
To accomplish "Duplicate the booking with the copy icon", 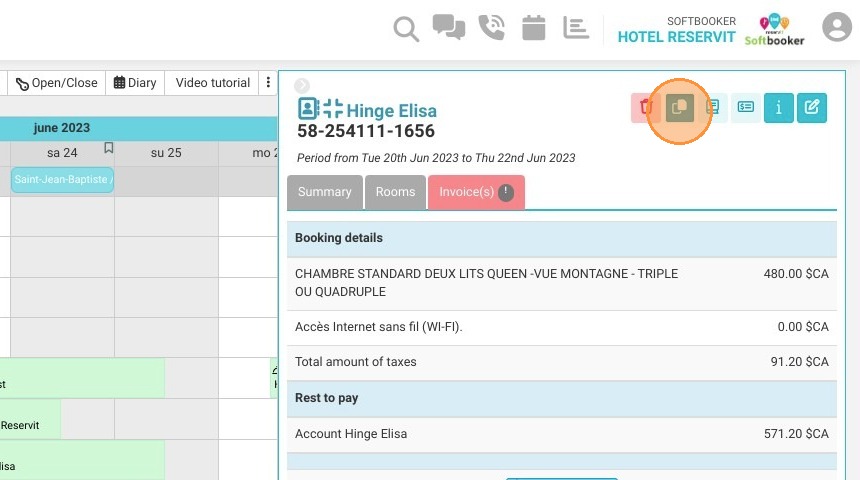I will (x=680, y=108).
